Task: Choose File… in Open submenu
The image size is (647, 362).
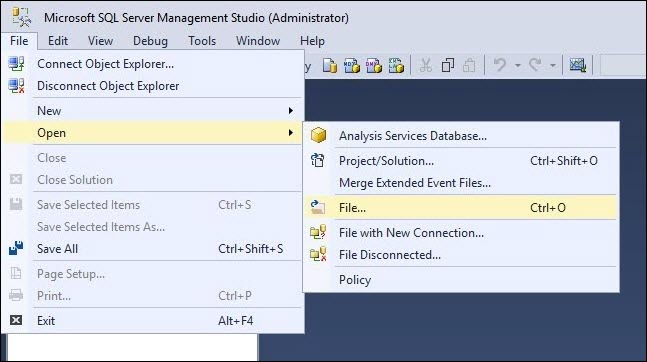Action: tap(461, 208)
